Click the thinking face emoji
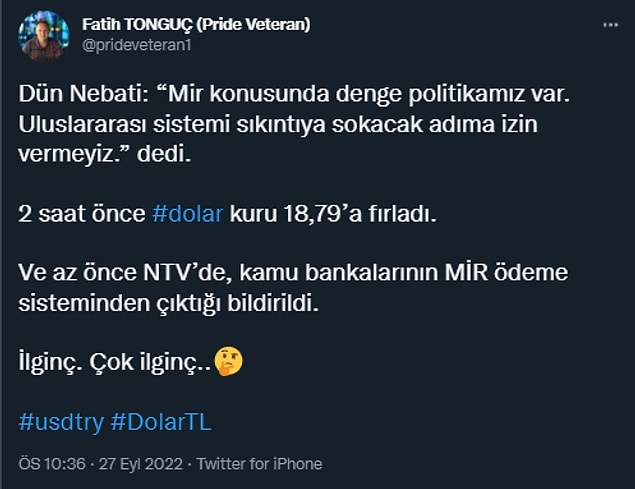The height and width of the screenshot is (489, 635). click(231, 363)
